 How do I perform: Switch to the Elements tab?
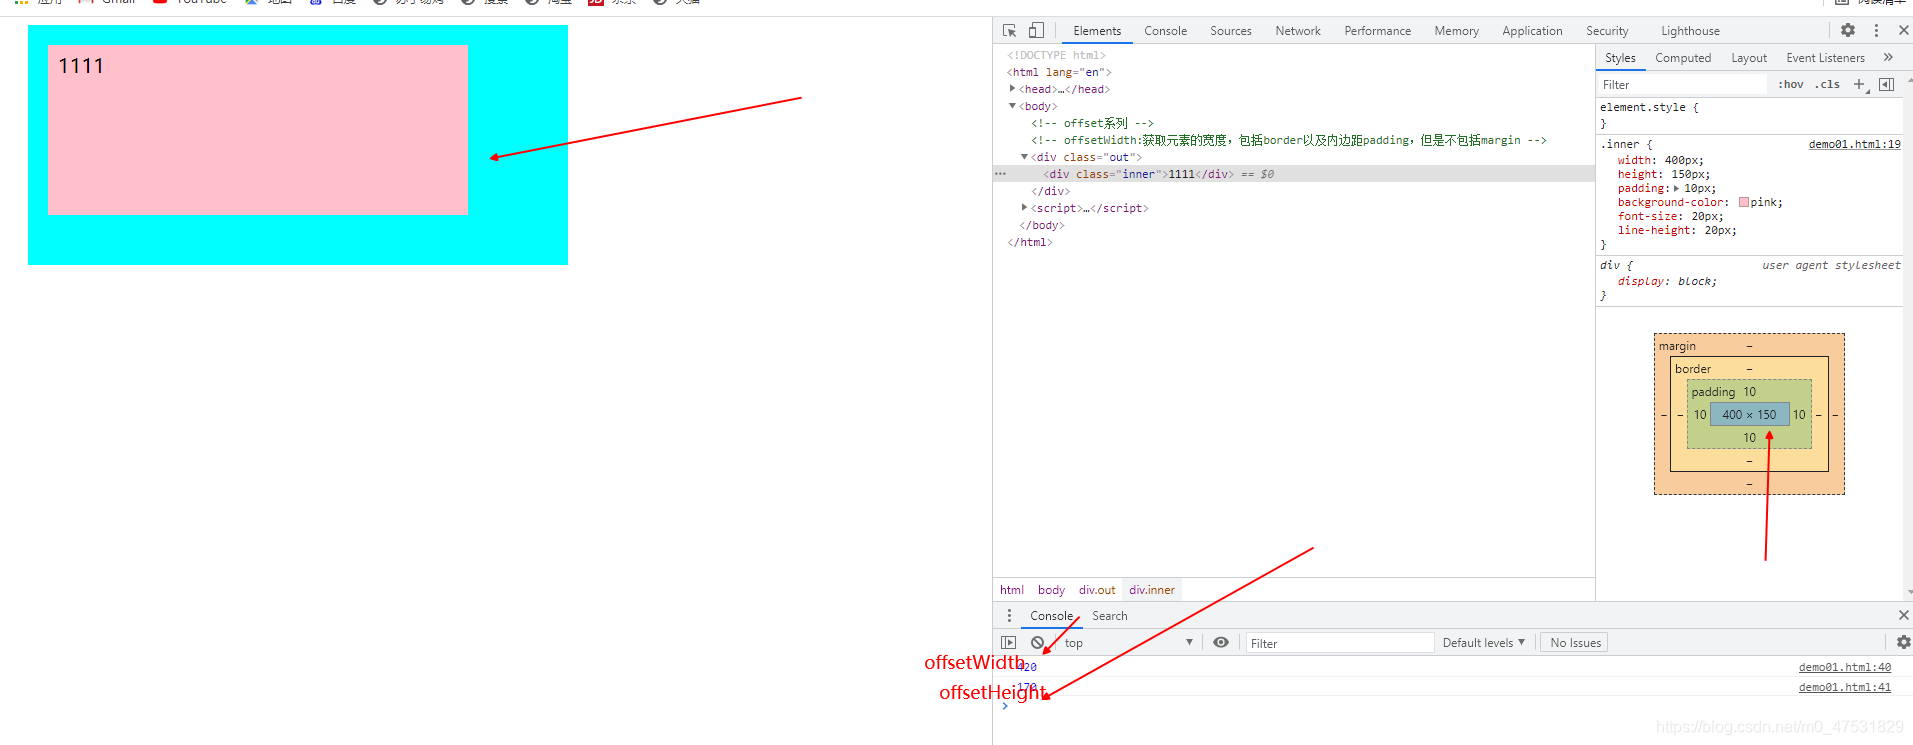(1097, 31)
